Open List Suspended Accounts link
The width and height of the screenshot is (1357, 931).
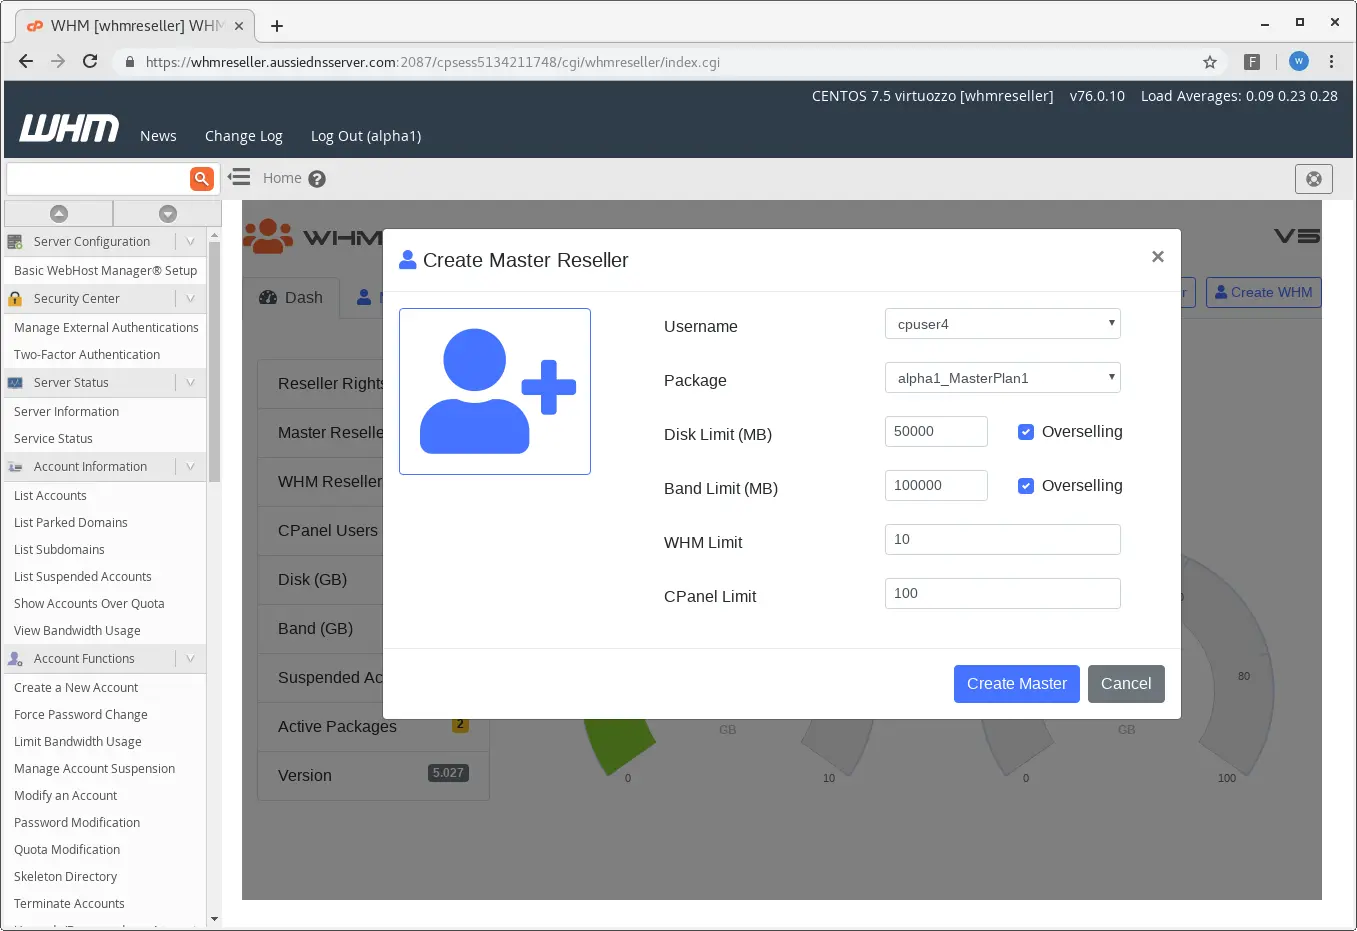83,577
